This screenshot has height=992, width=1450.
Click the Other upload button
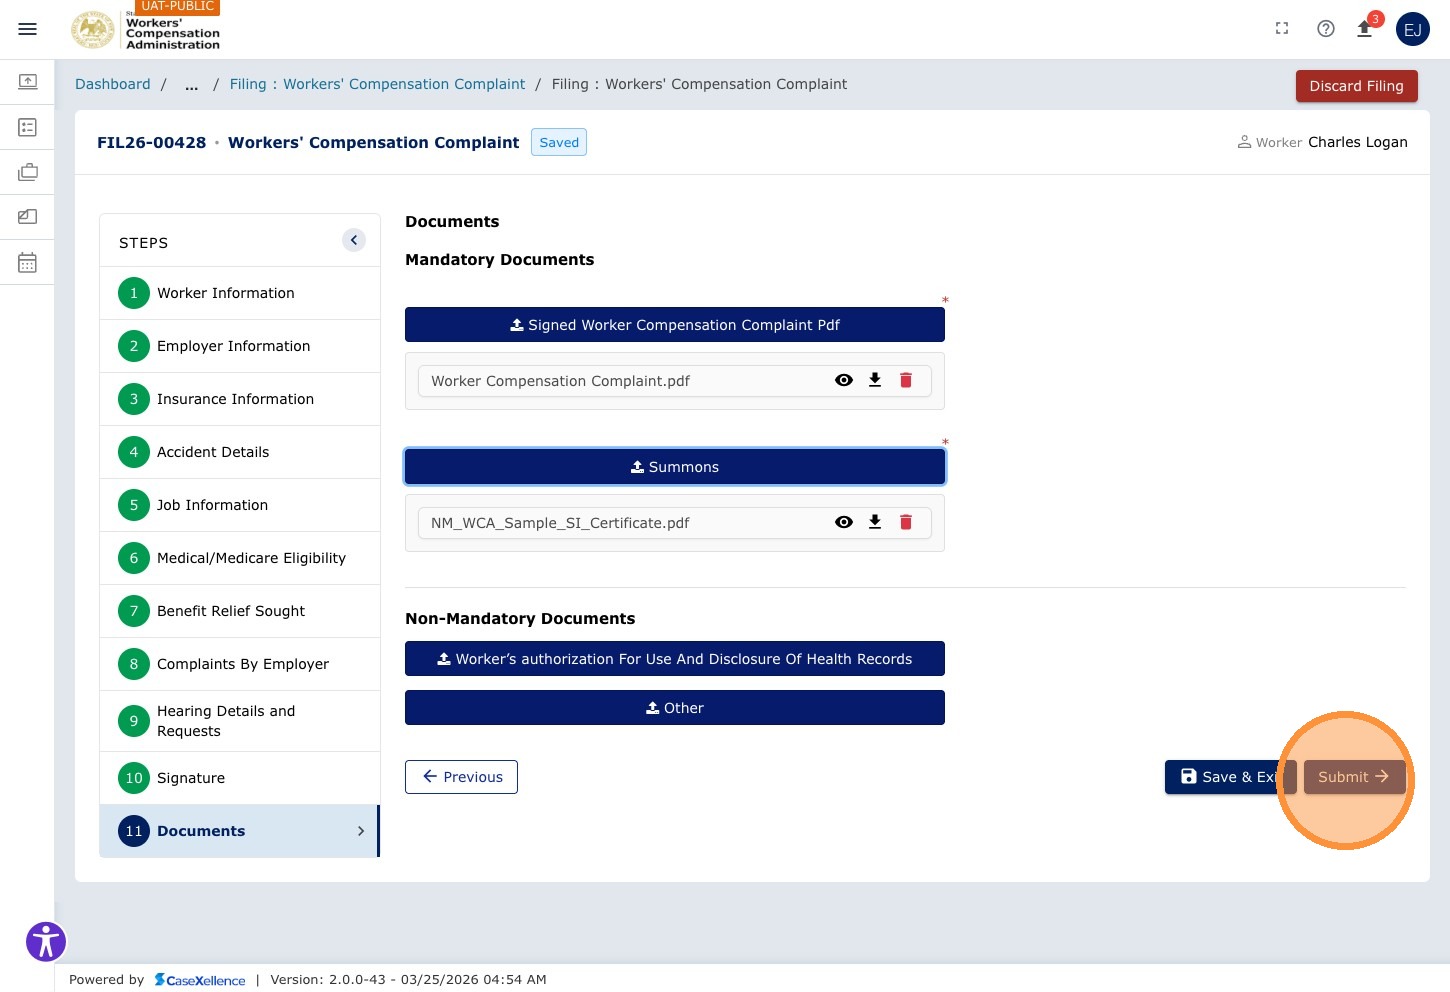[x=675, y=708]
